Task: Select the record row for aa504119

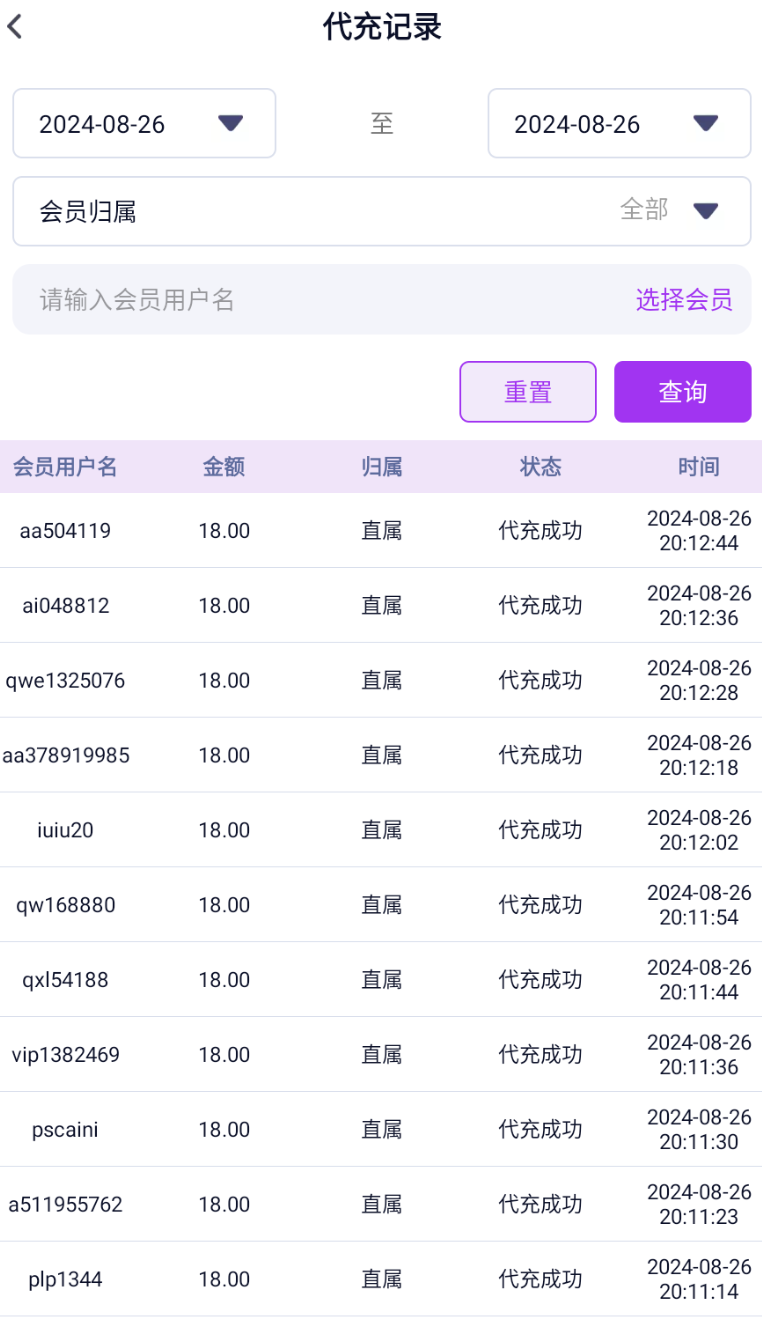Action: [x=66, y=531]
